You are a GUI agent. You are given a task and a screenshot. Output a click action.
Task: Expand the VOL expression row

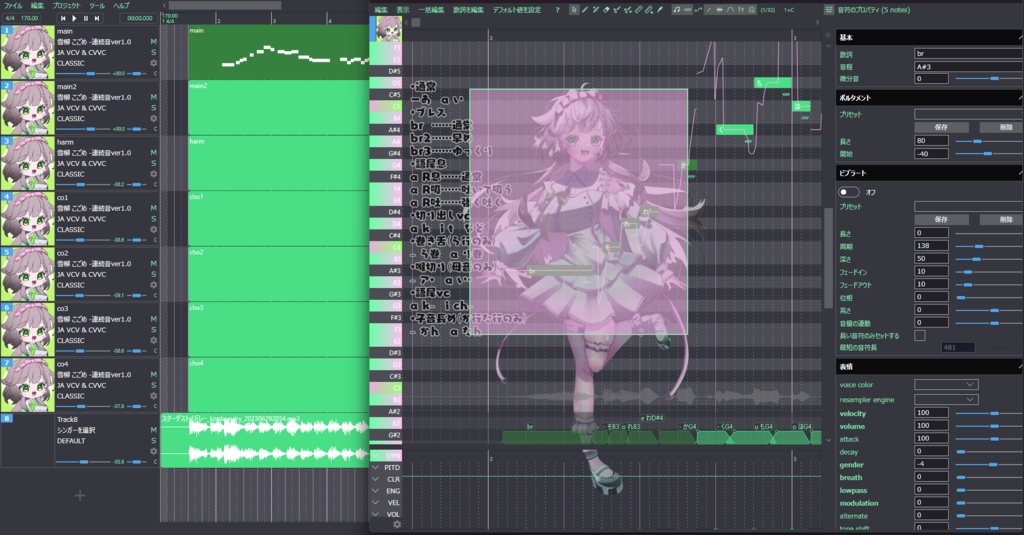click(376, 515)
